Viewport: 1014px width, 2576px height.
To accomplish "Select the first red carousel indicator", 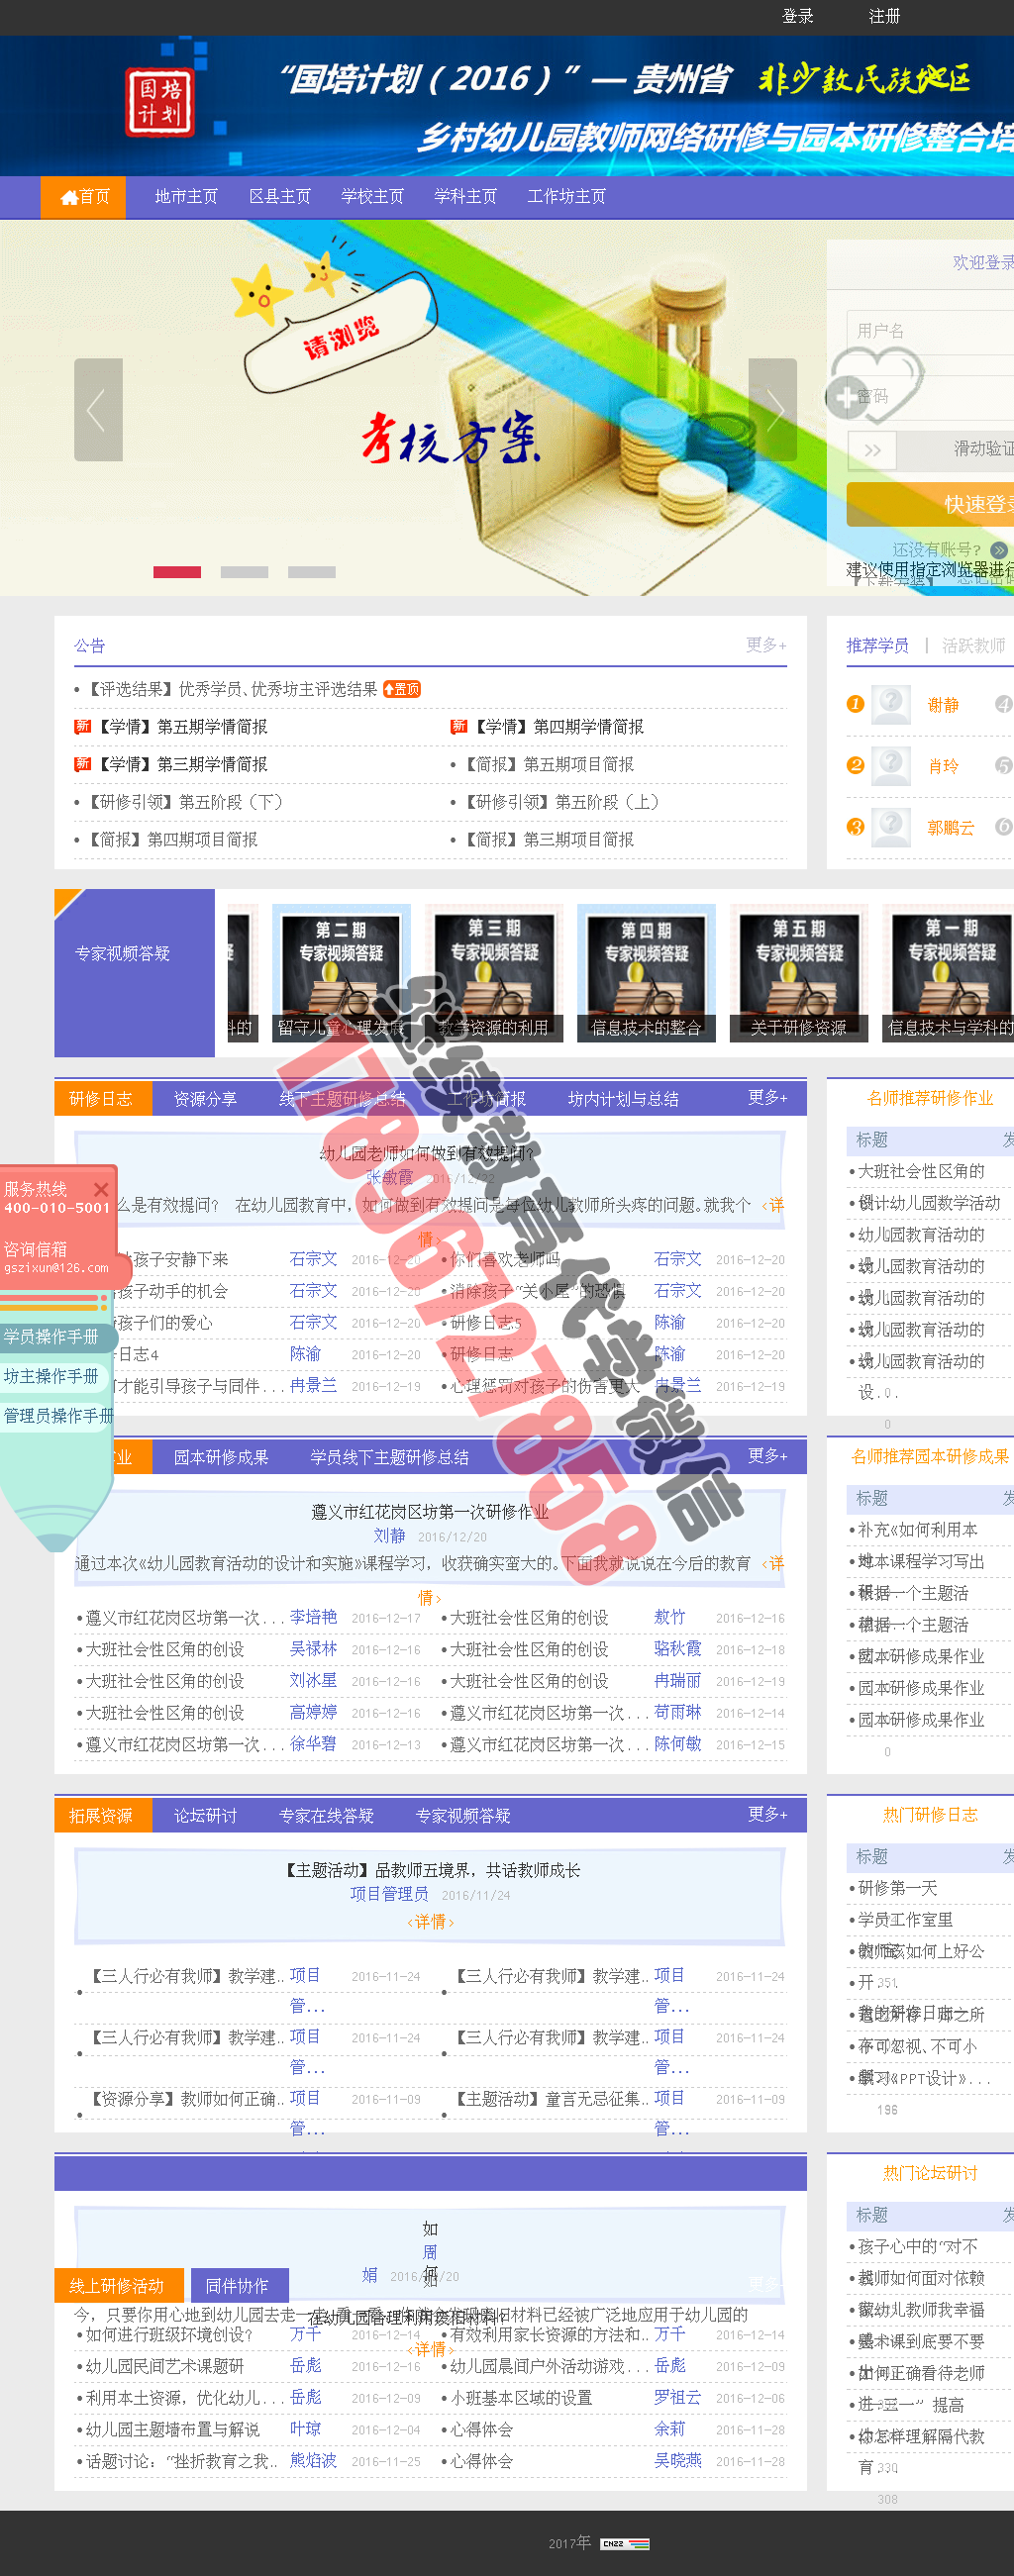I will click(177, 572).
